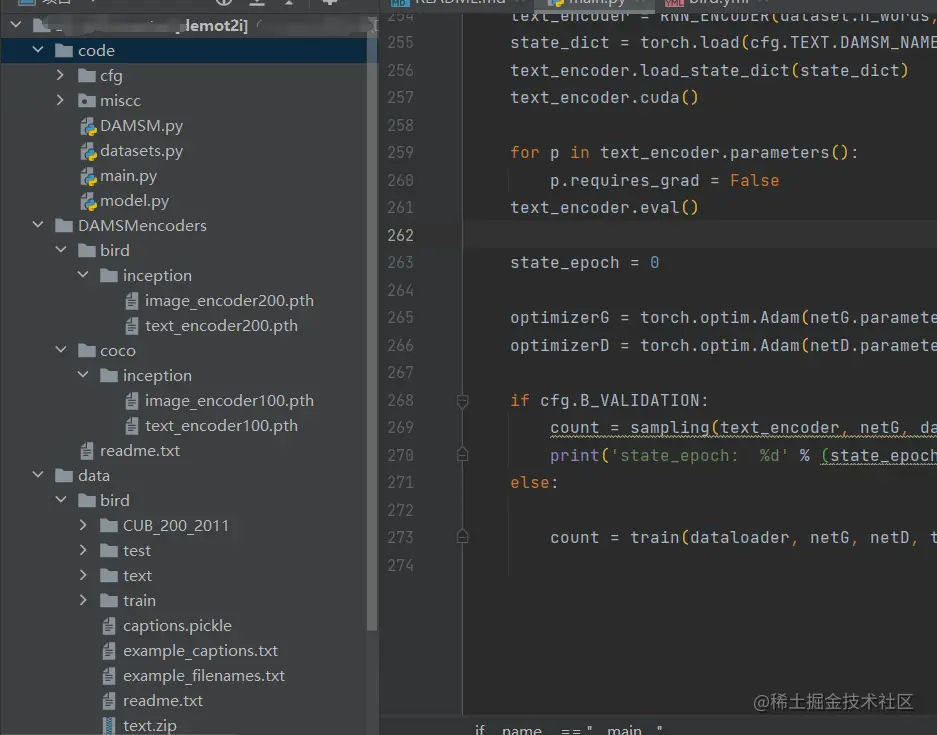
Task: Click the folder icon of DAMSMencoders
Action: click(64, 226)
